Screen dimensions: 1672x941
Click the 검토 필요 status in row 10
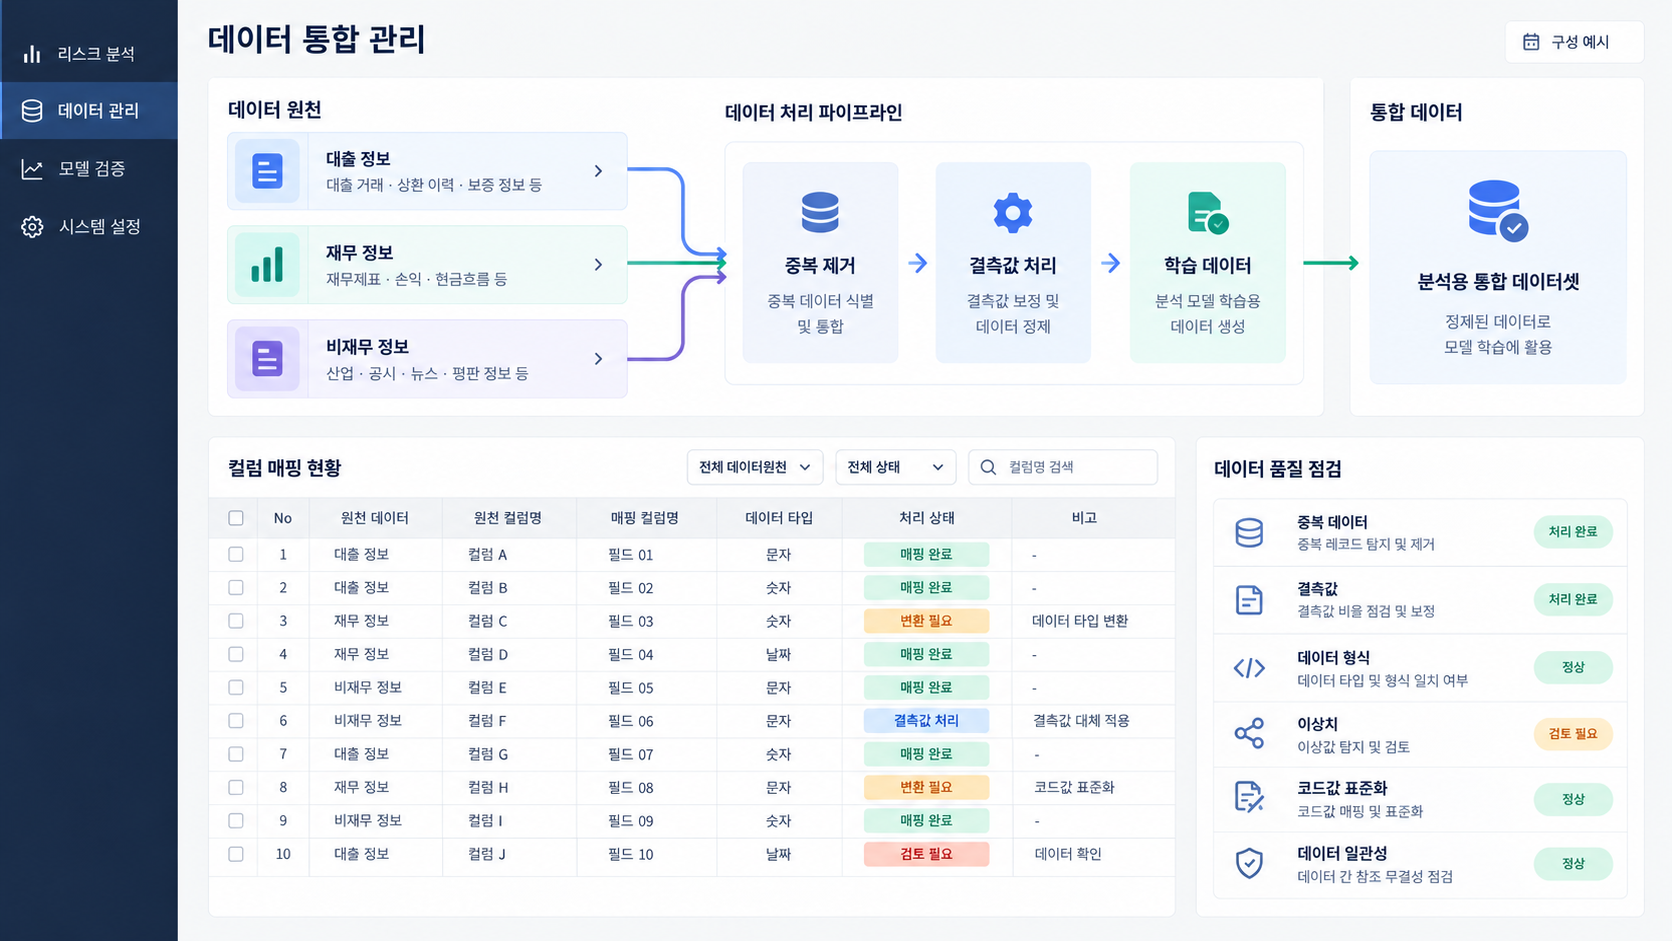click(926, 854)
